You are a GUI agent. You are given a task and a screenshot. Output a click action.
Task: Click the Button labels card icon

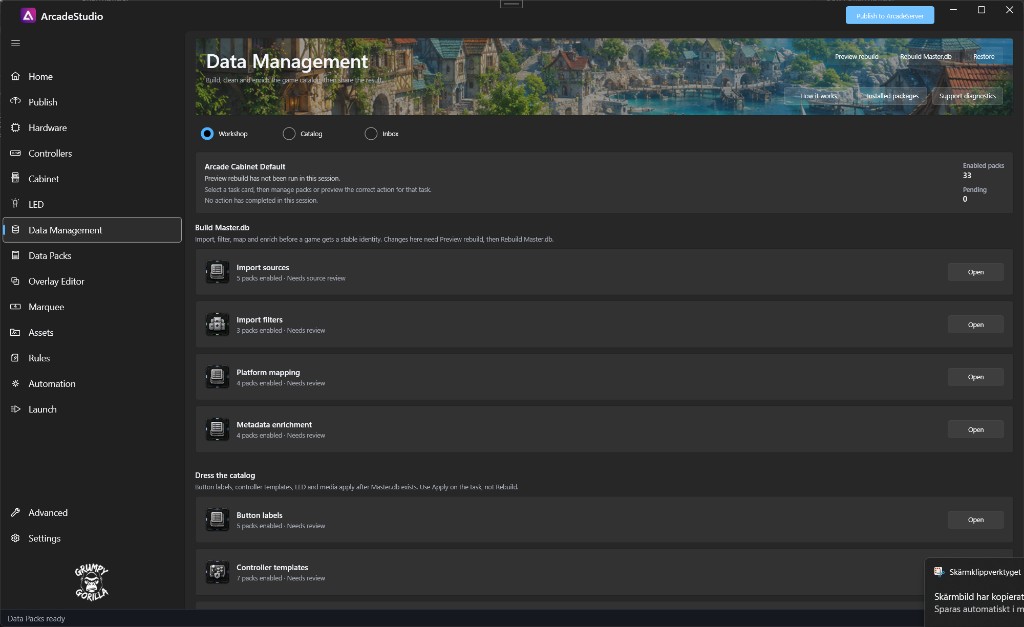pyautogui.click(x=217, y=519)
